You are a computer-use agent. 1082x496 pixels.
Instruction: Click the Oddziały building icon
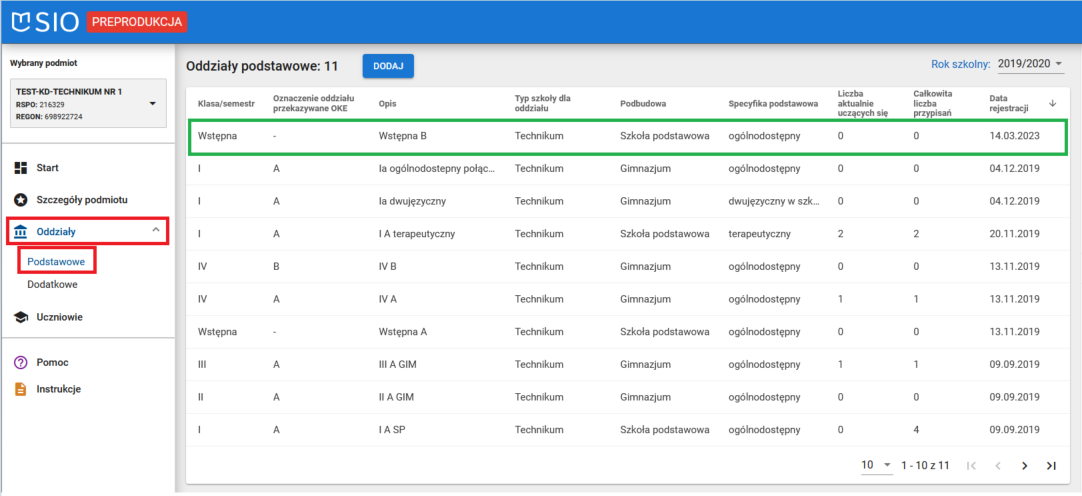coord(20,232)
